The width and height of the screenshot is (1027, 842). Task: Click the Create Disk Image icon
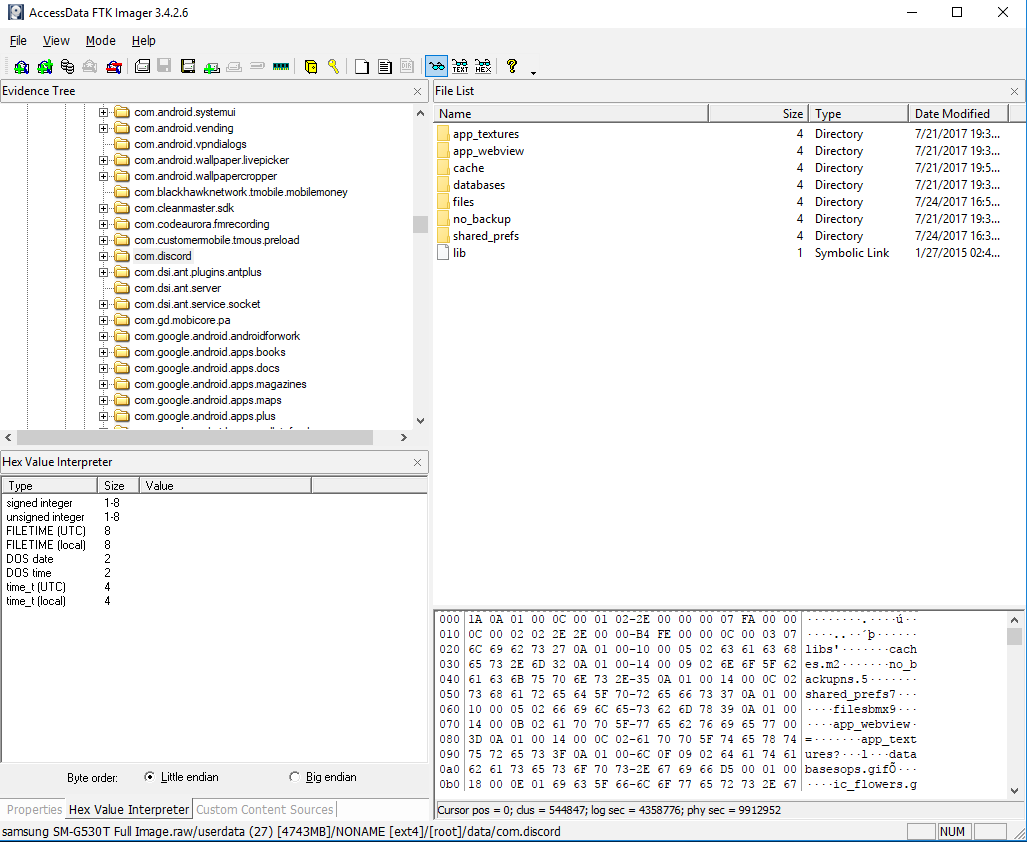tap(142, 66)
